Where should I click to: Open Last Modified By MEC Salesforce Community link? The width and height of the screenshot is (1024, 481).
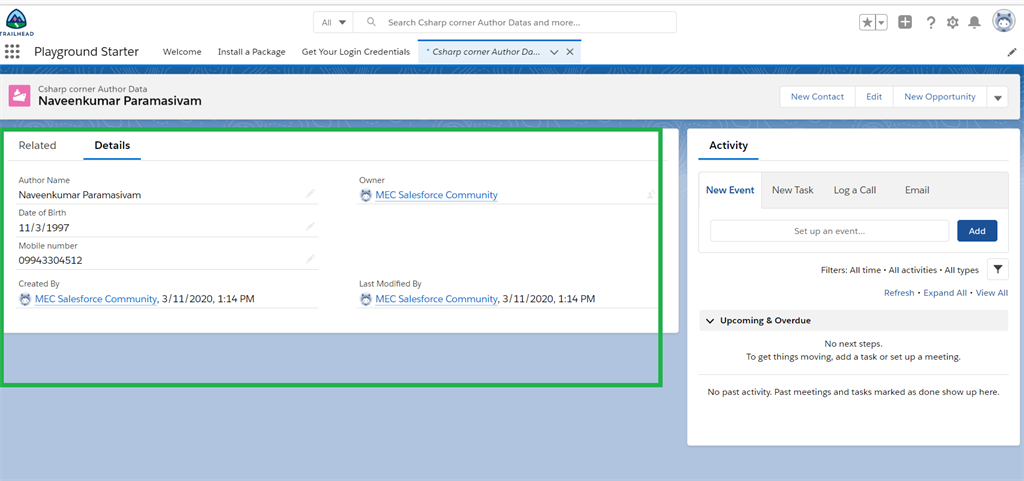pyautogui.click(x=436, y=299)
